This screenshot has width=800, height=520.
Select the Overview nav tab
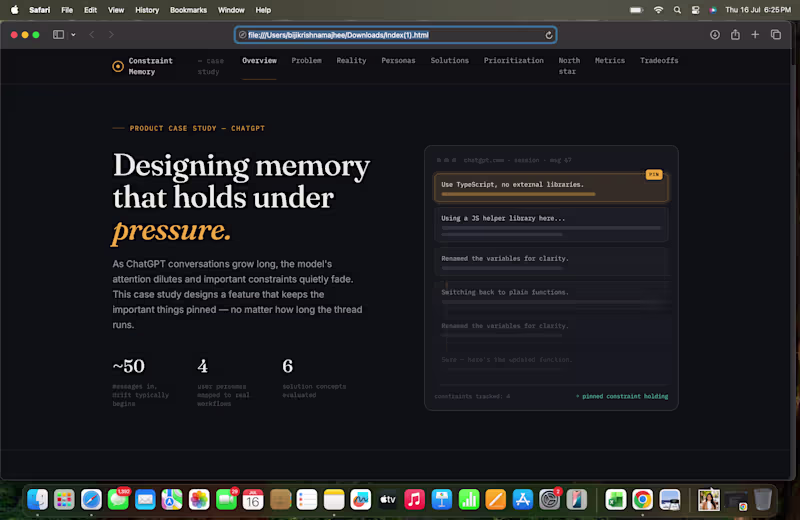click(259, 60)
